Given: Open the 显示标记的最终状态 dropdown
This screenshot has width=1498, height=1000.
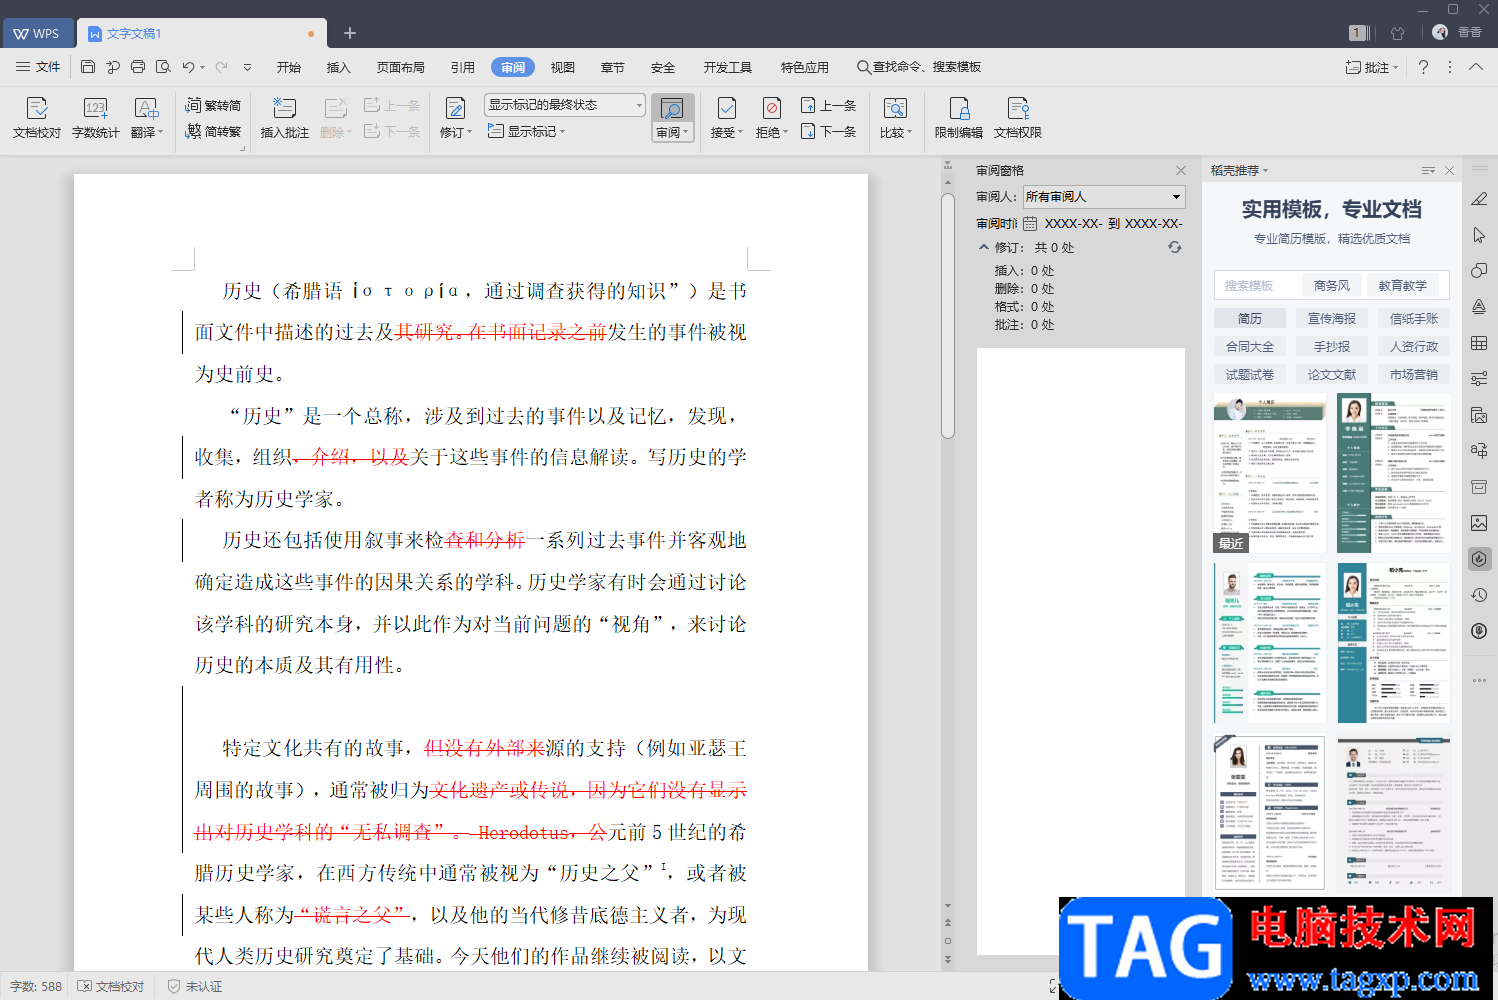Looking at the screenshot, I should click(565, 105).
